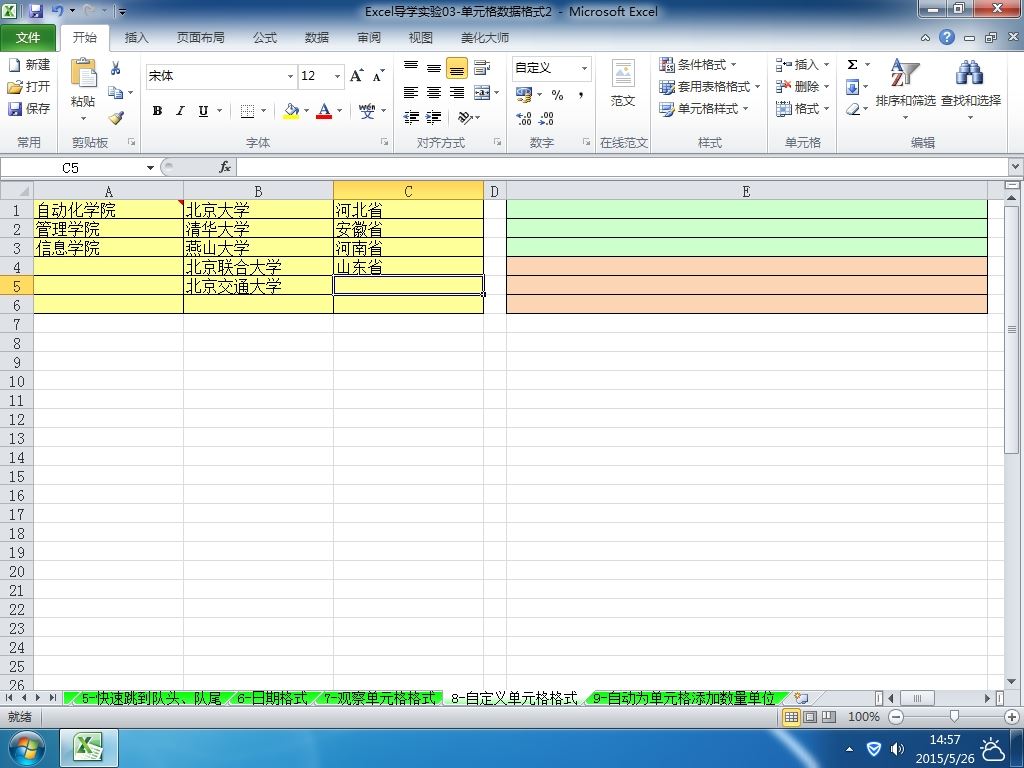Click the Open (打开) button
The height and width of the screenshot is (768, 1024).
[x=29, y=86]
